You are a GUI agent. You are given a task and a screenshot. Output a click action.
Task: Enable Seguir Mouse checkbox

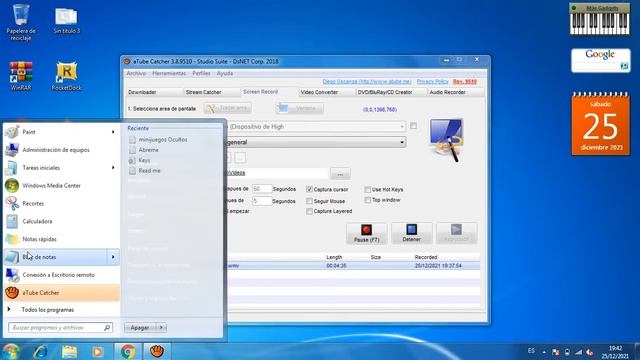309,201
